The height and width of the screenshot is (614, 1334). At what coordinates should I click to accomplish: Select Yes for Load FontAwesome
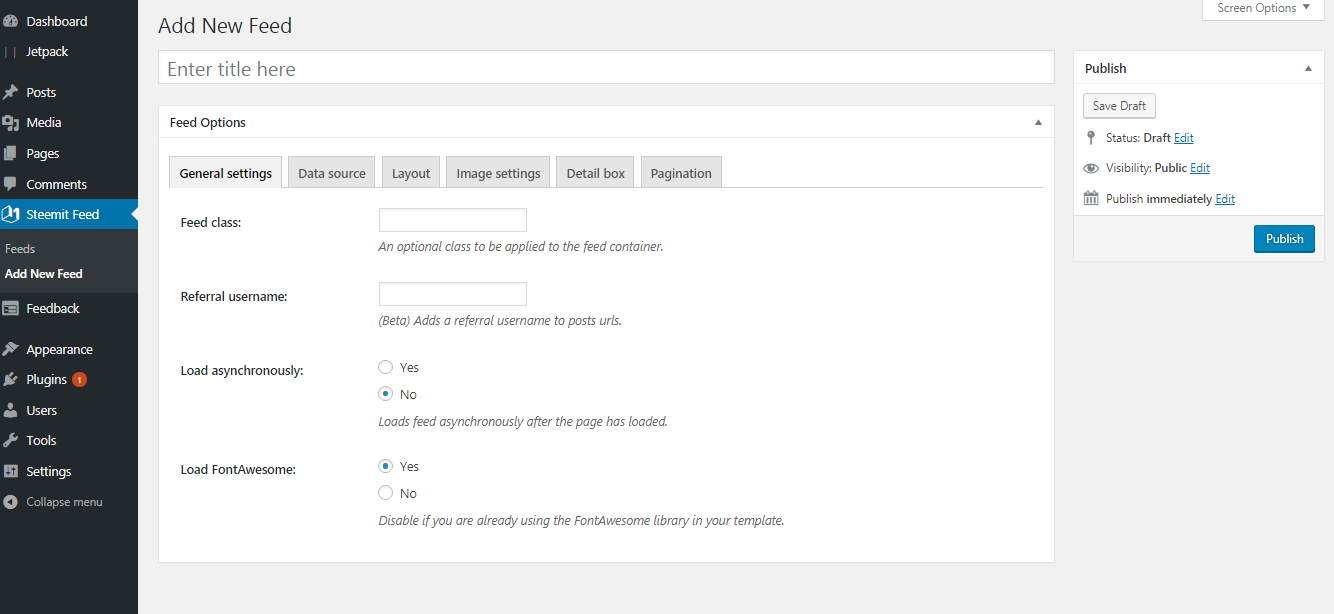point(385,466)
